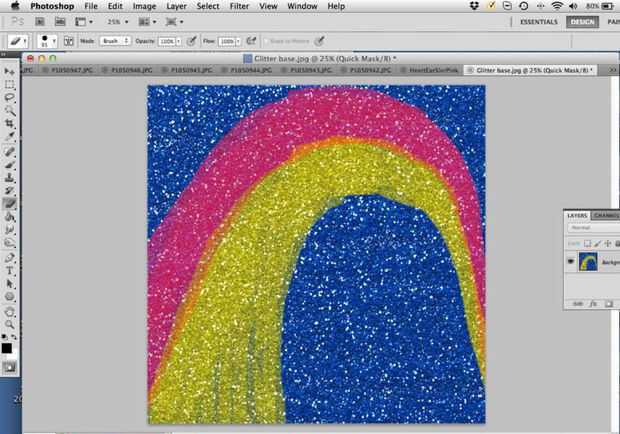
Task: Click the black foreground color swatch
Action: tap(7, 347)
